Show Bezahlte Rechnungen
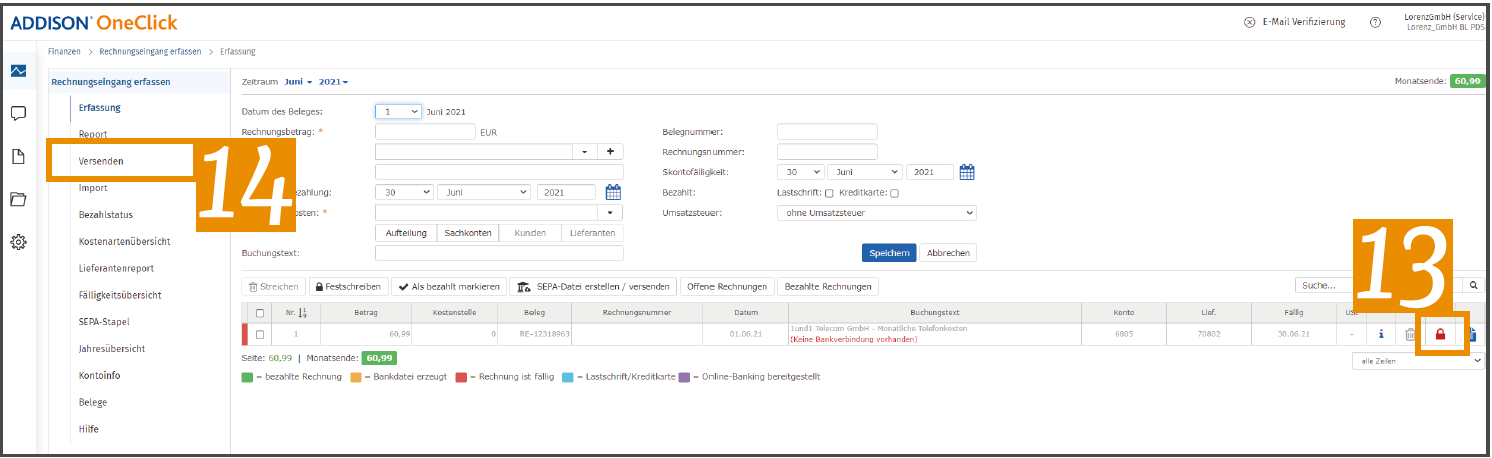 pyautogui.click(x=827, y=286)
